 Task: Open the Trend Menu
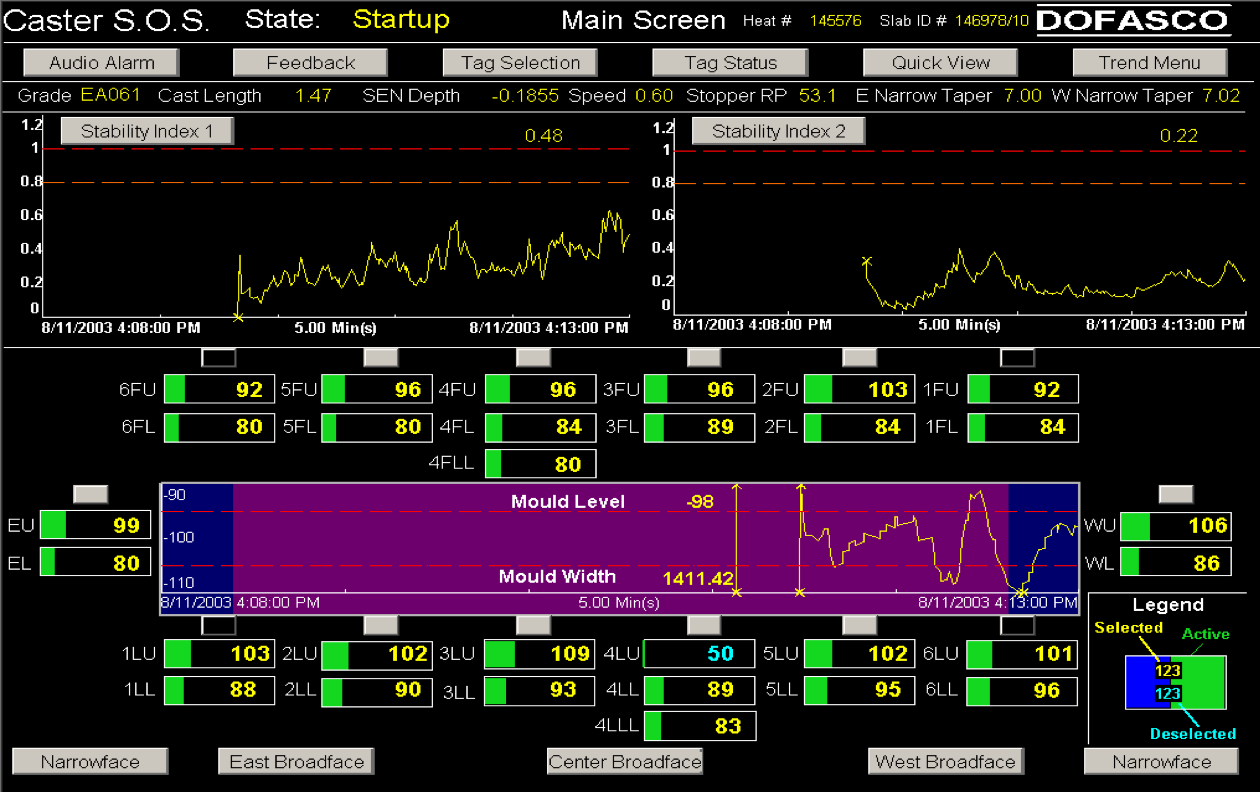tap(1150, 62)
